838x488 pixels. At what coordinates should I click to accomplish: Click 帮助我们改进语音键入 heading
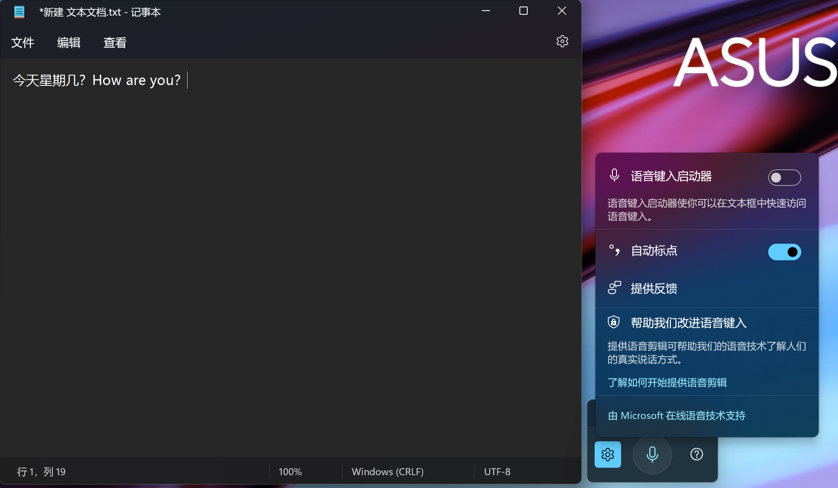pos(688,323)
